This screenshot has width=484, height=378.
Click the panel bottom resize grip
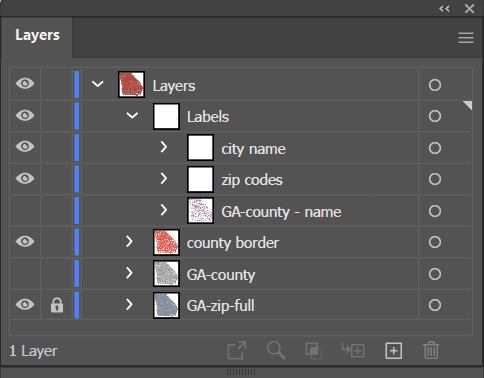[241, 372]
